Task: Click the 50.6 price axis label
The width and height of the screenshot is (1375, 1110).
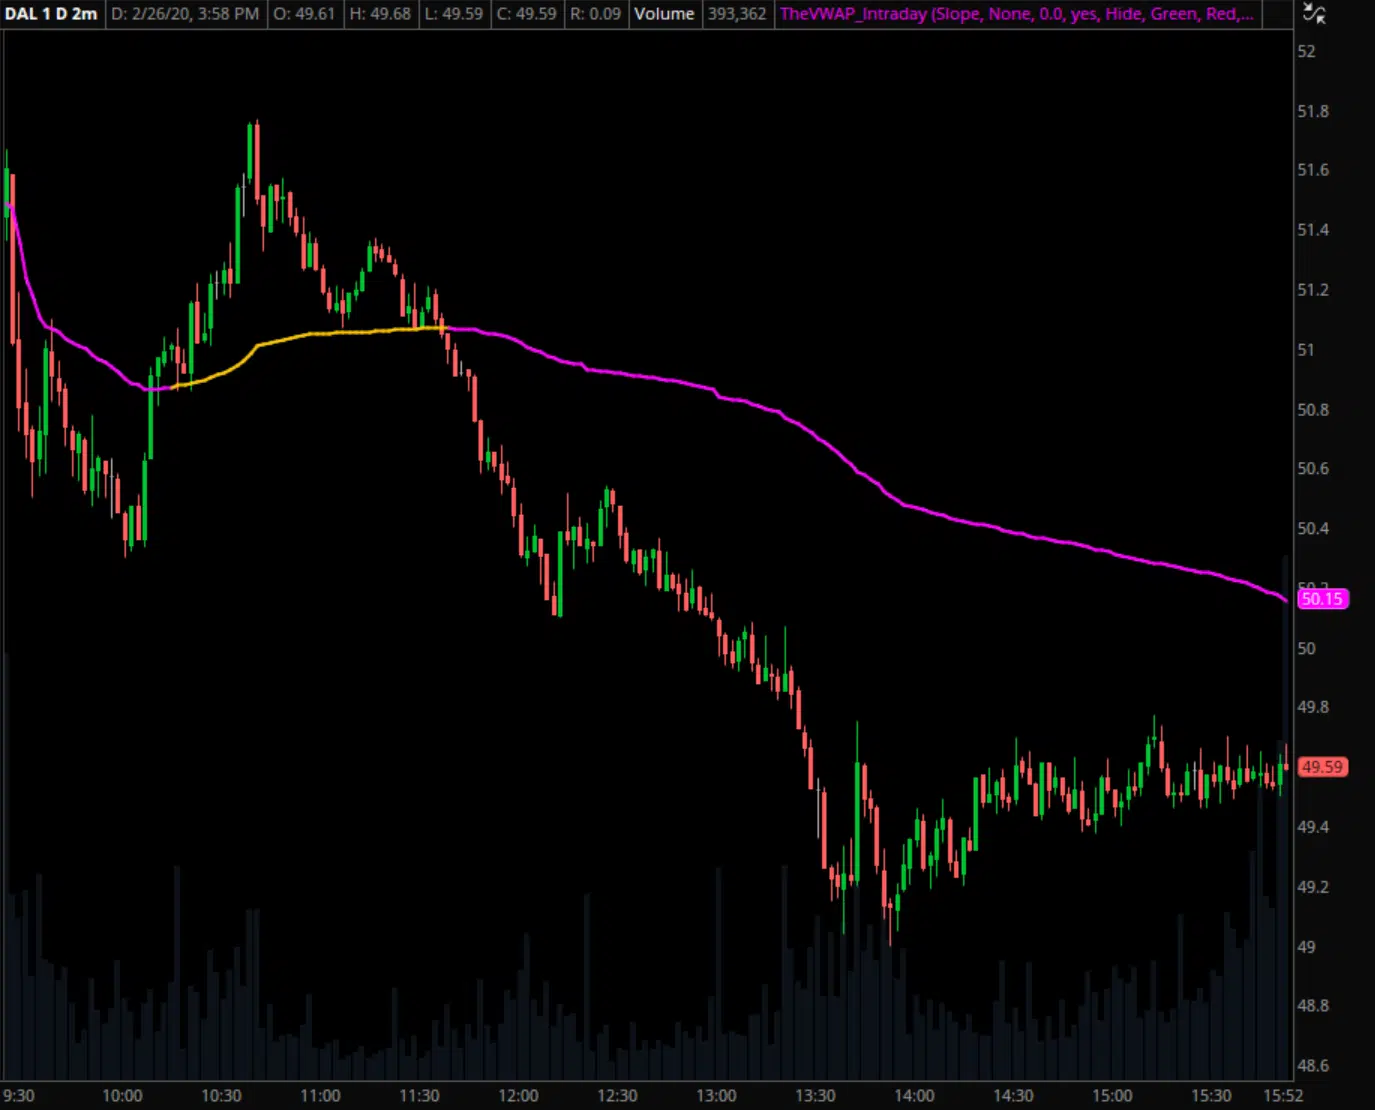Action: click(1313, 469)
